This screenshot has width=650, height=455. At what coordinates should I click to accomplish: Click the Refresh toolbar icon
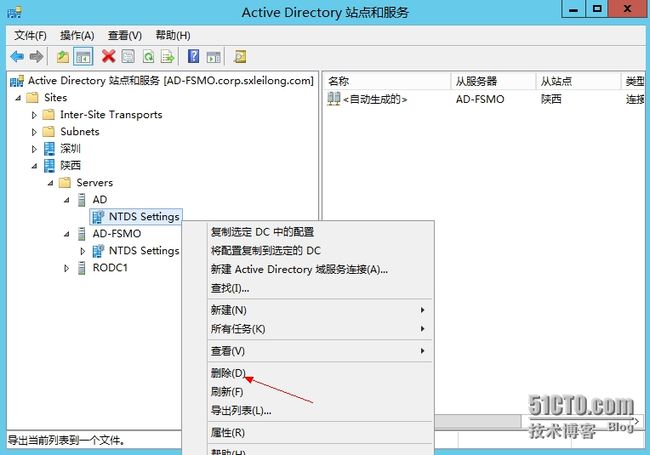pyautogui.click(x=148, y=56)
